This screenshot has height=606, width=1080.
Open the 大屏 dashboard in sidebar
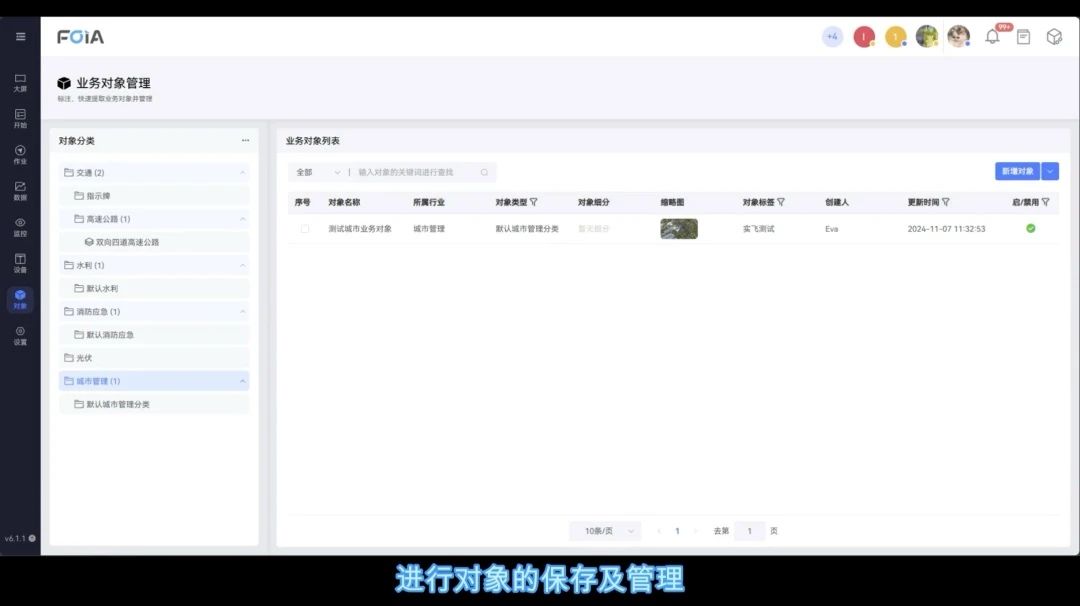pyautogui.click(x=20, y=82)
